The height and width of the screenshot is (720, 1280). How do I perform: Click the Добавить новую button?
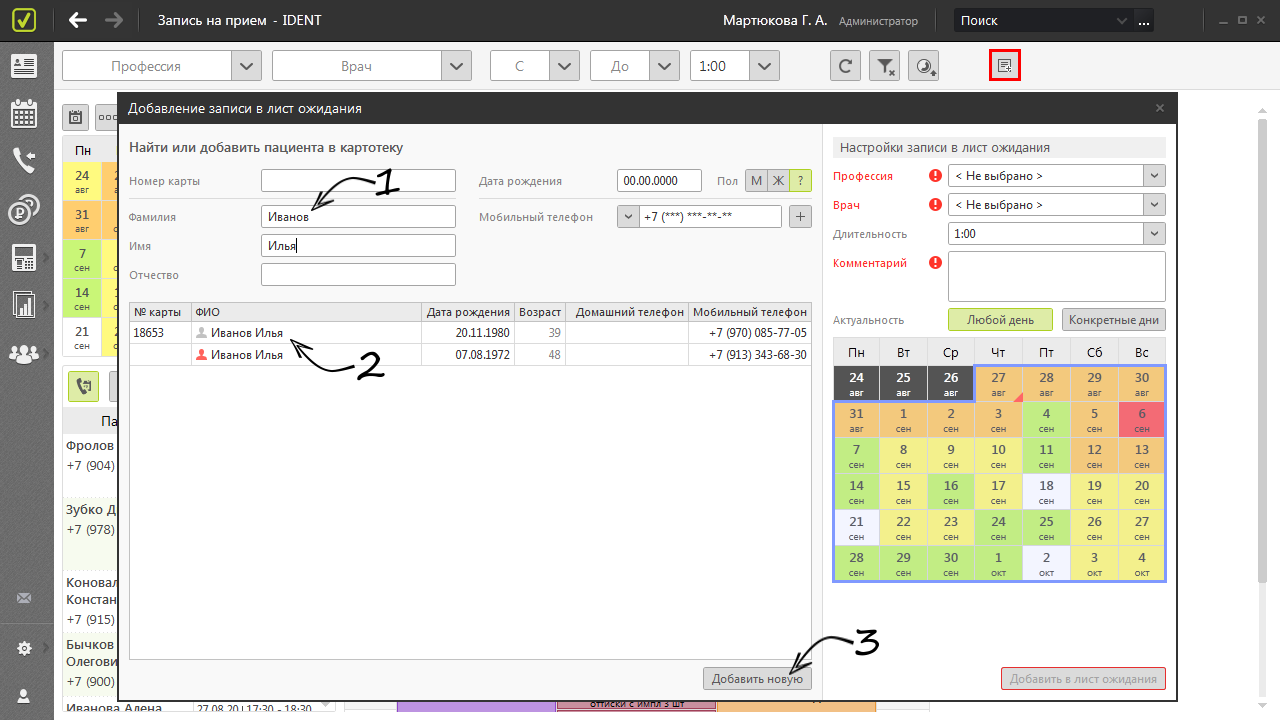757,679
